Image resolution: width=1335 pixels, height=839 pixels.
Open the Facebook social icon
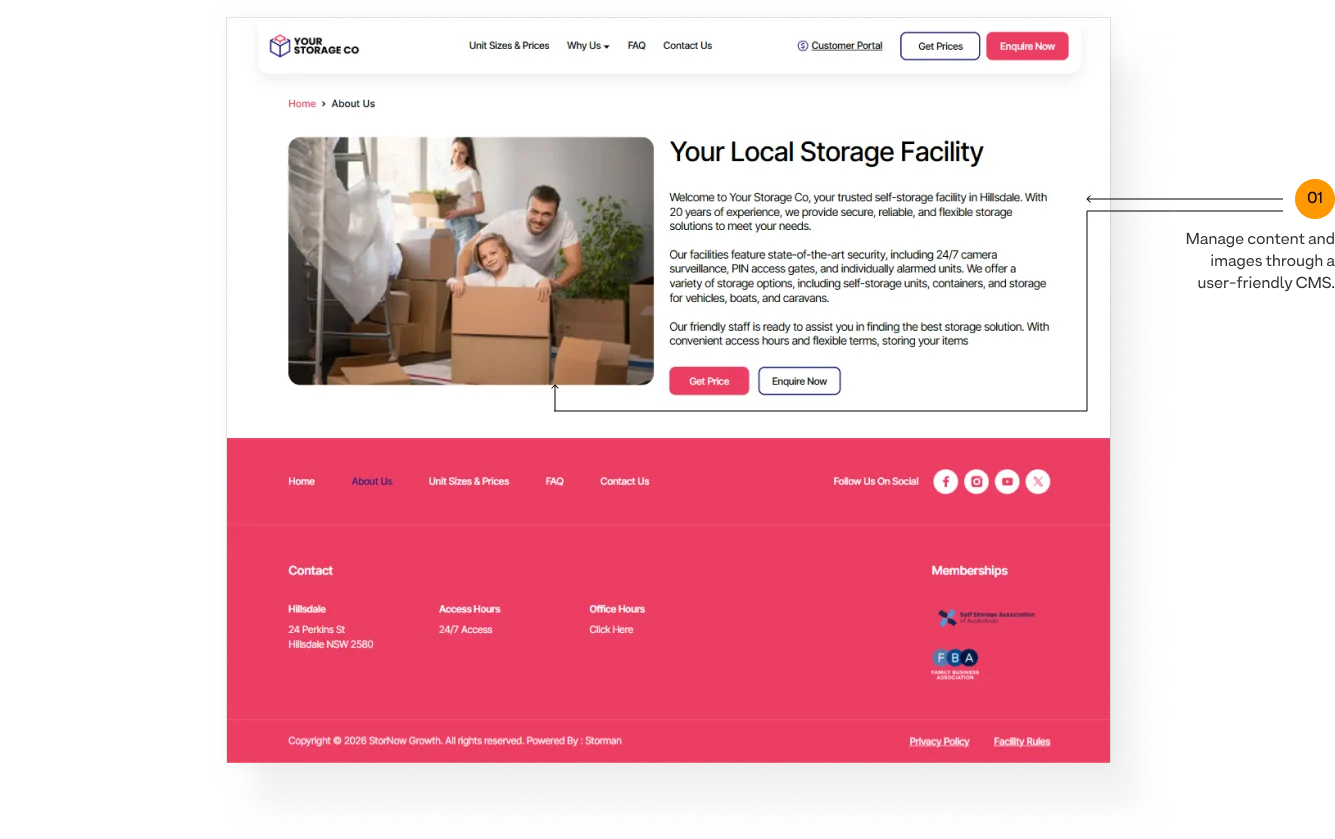(x=946, y=482)
